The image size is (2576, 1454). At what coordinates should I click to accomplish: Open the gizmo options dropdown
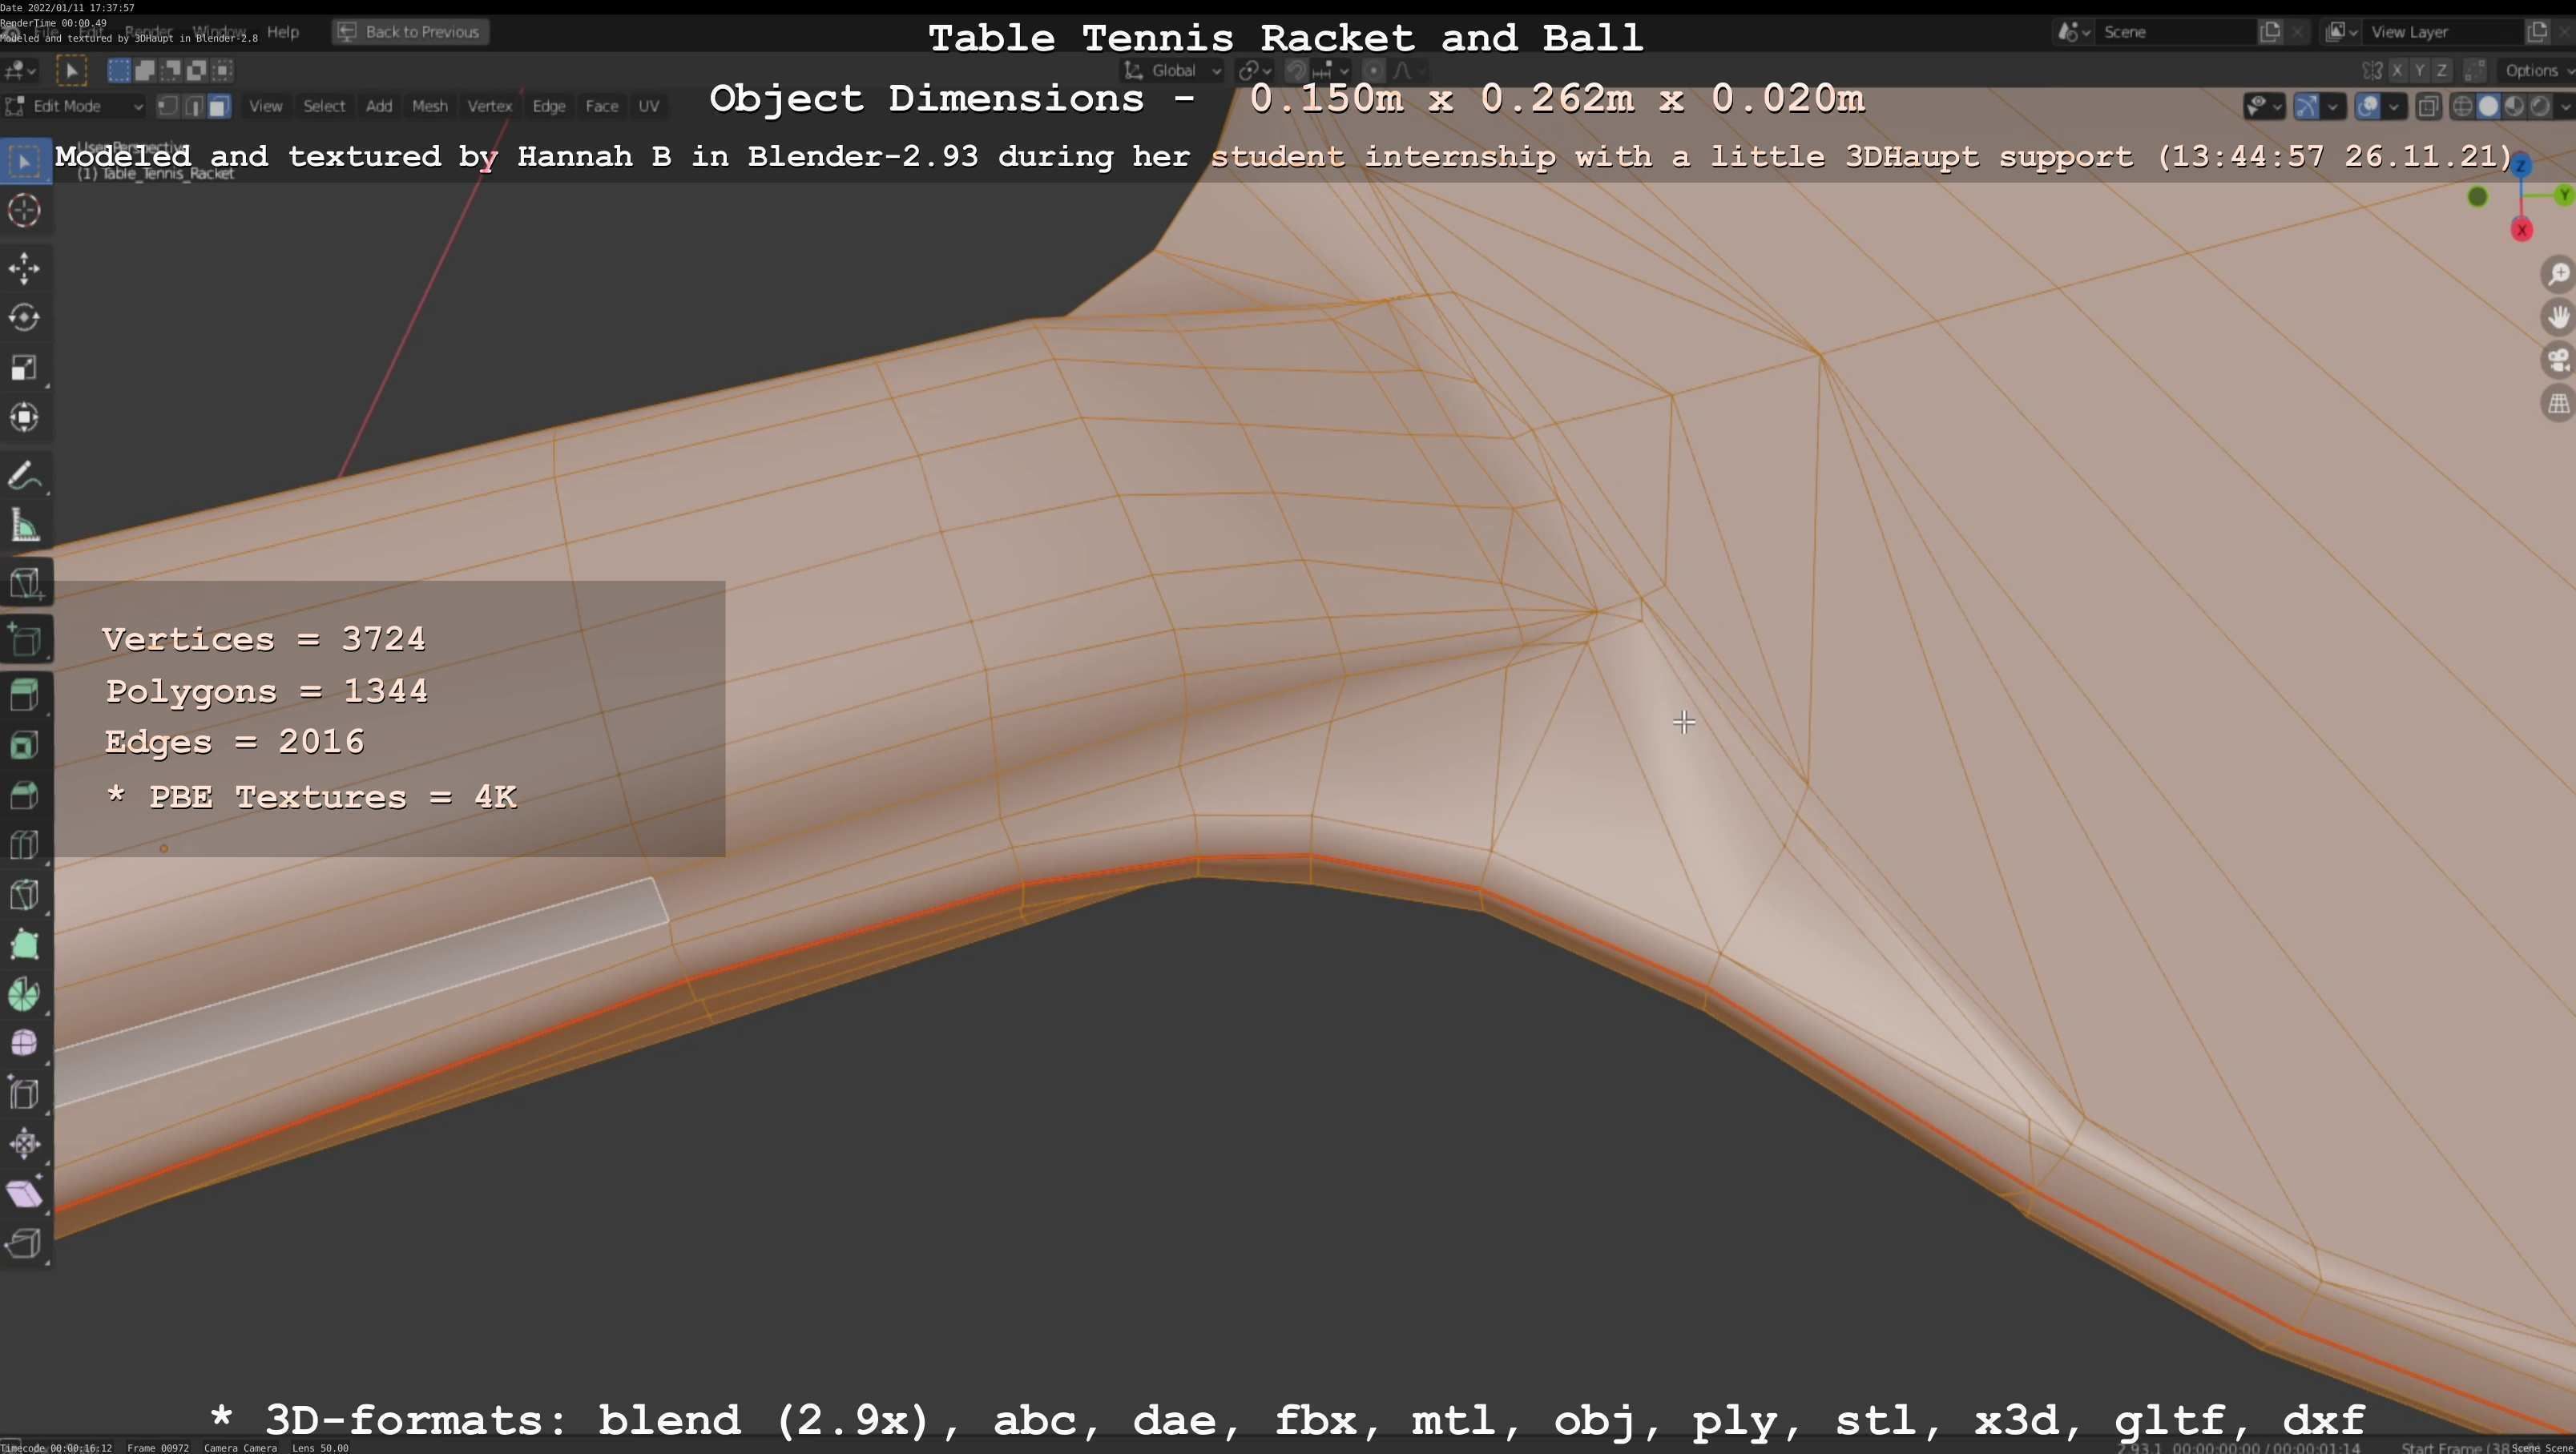tap(2332, 106)
